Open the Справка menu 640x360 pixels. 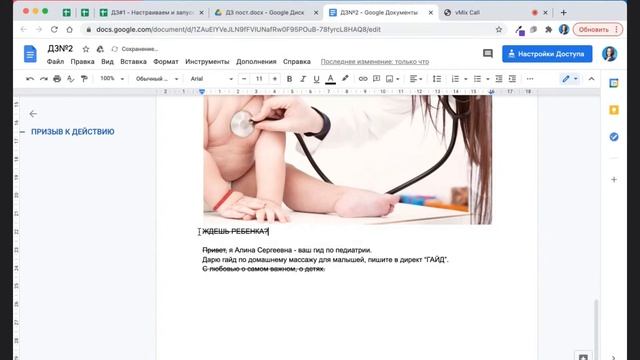(x=297, y=62)
